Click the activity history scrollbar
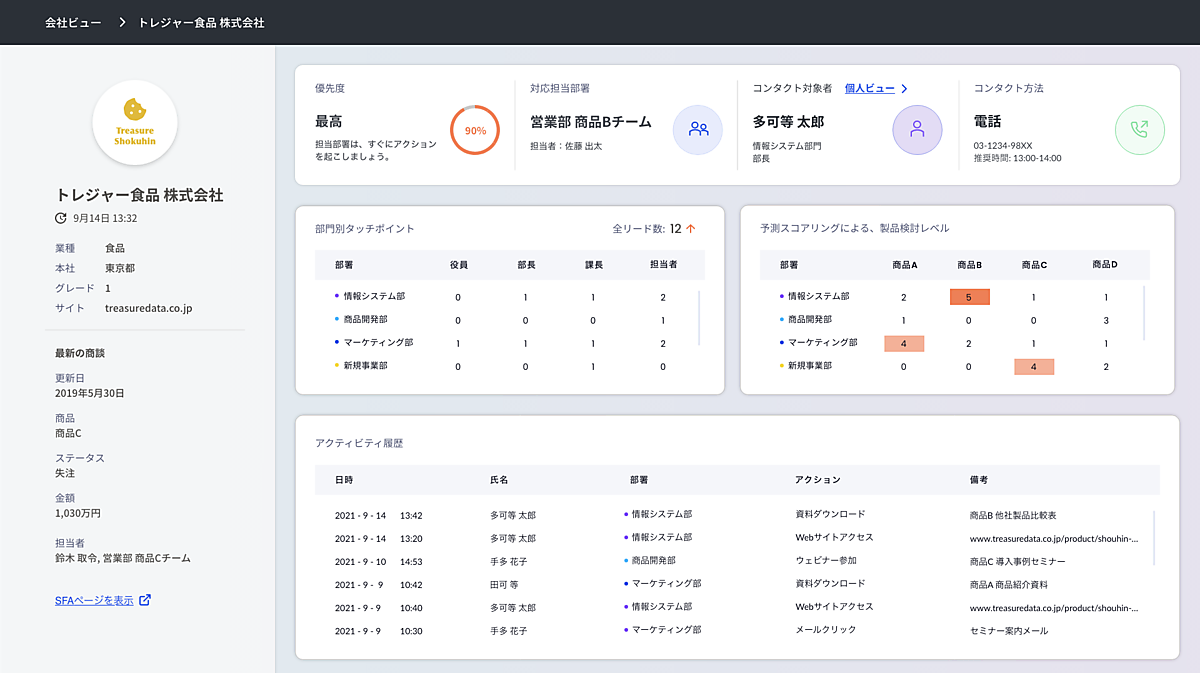Image resolution: width=1200 pixels, height=673 pixels. [1154, 537]
